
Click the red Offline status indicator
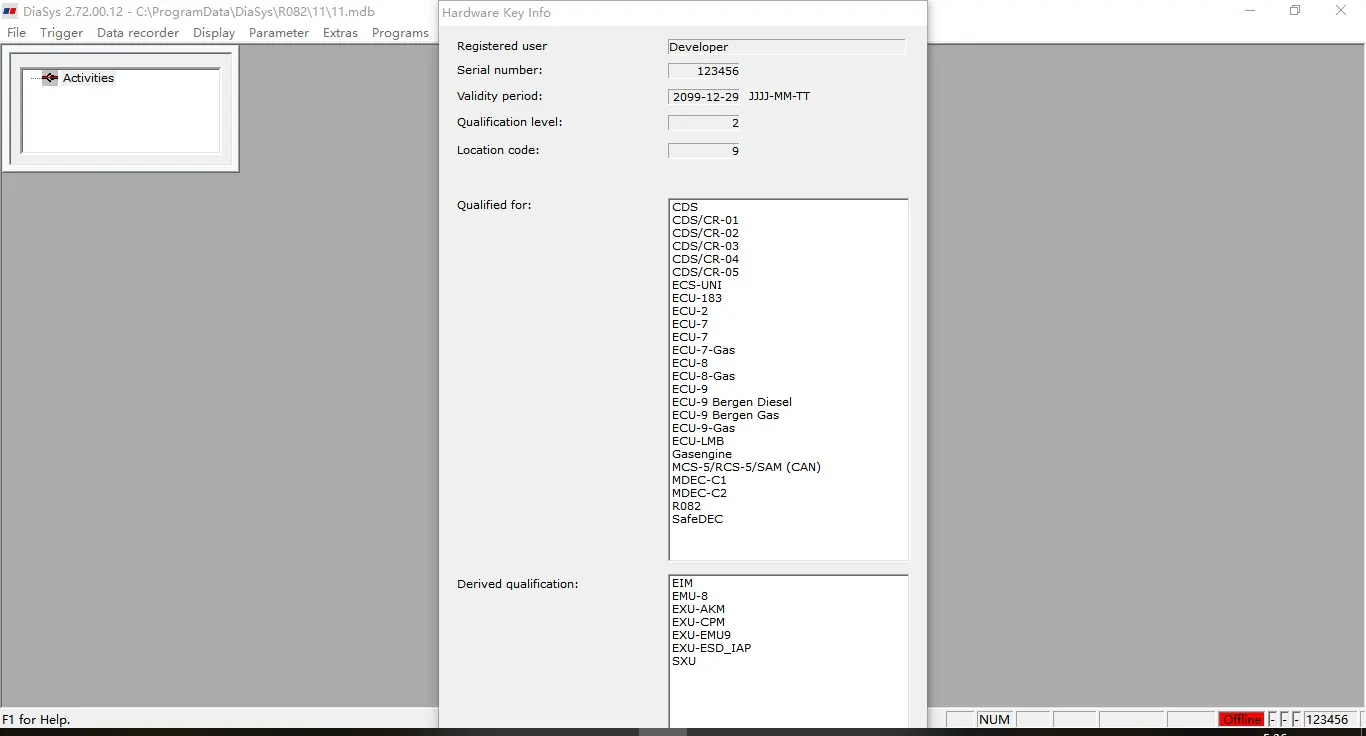(x=1241, y=719)
